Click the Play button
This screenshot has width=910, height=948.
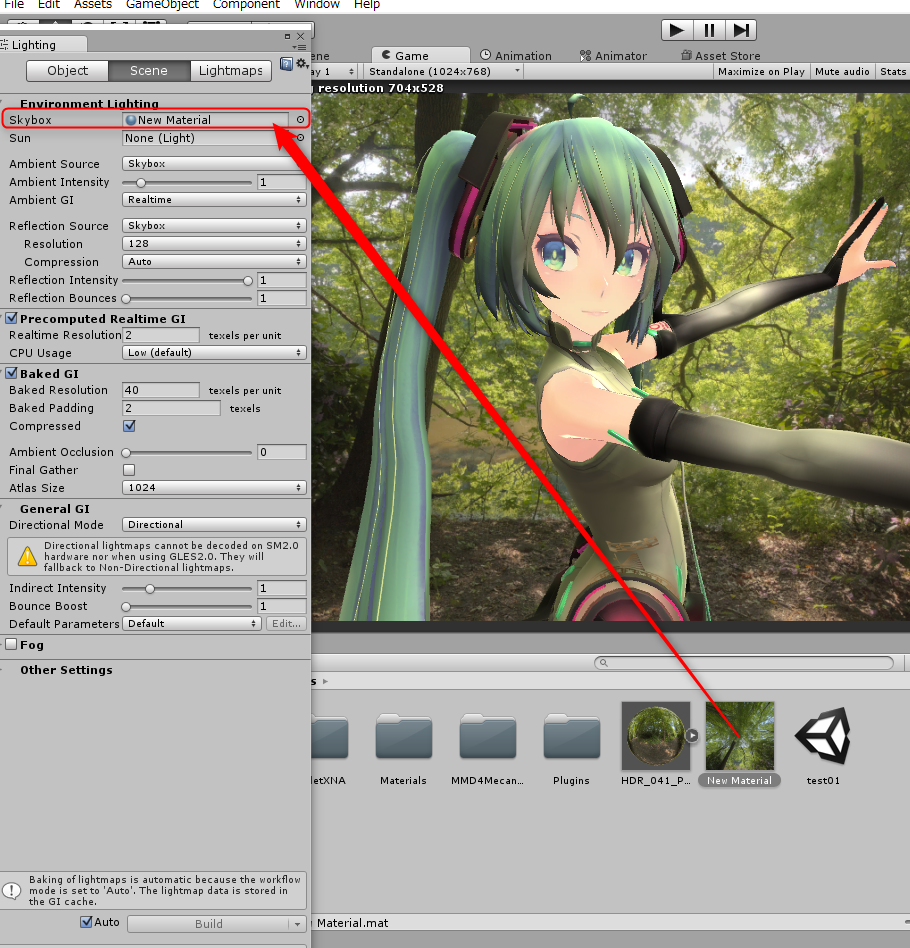click(677, 30)
